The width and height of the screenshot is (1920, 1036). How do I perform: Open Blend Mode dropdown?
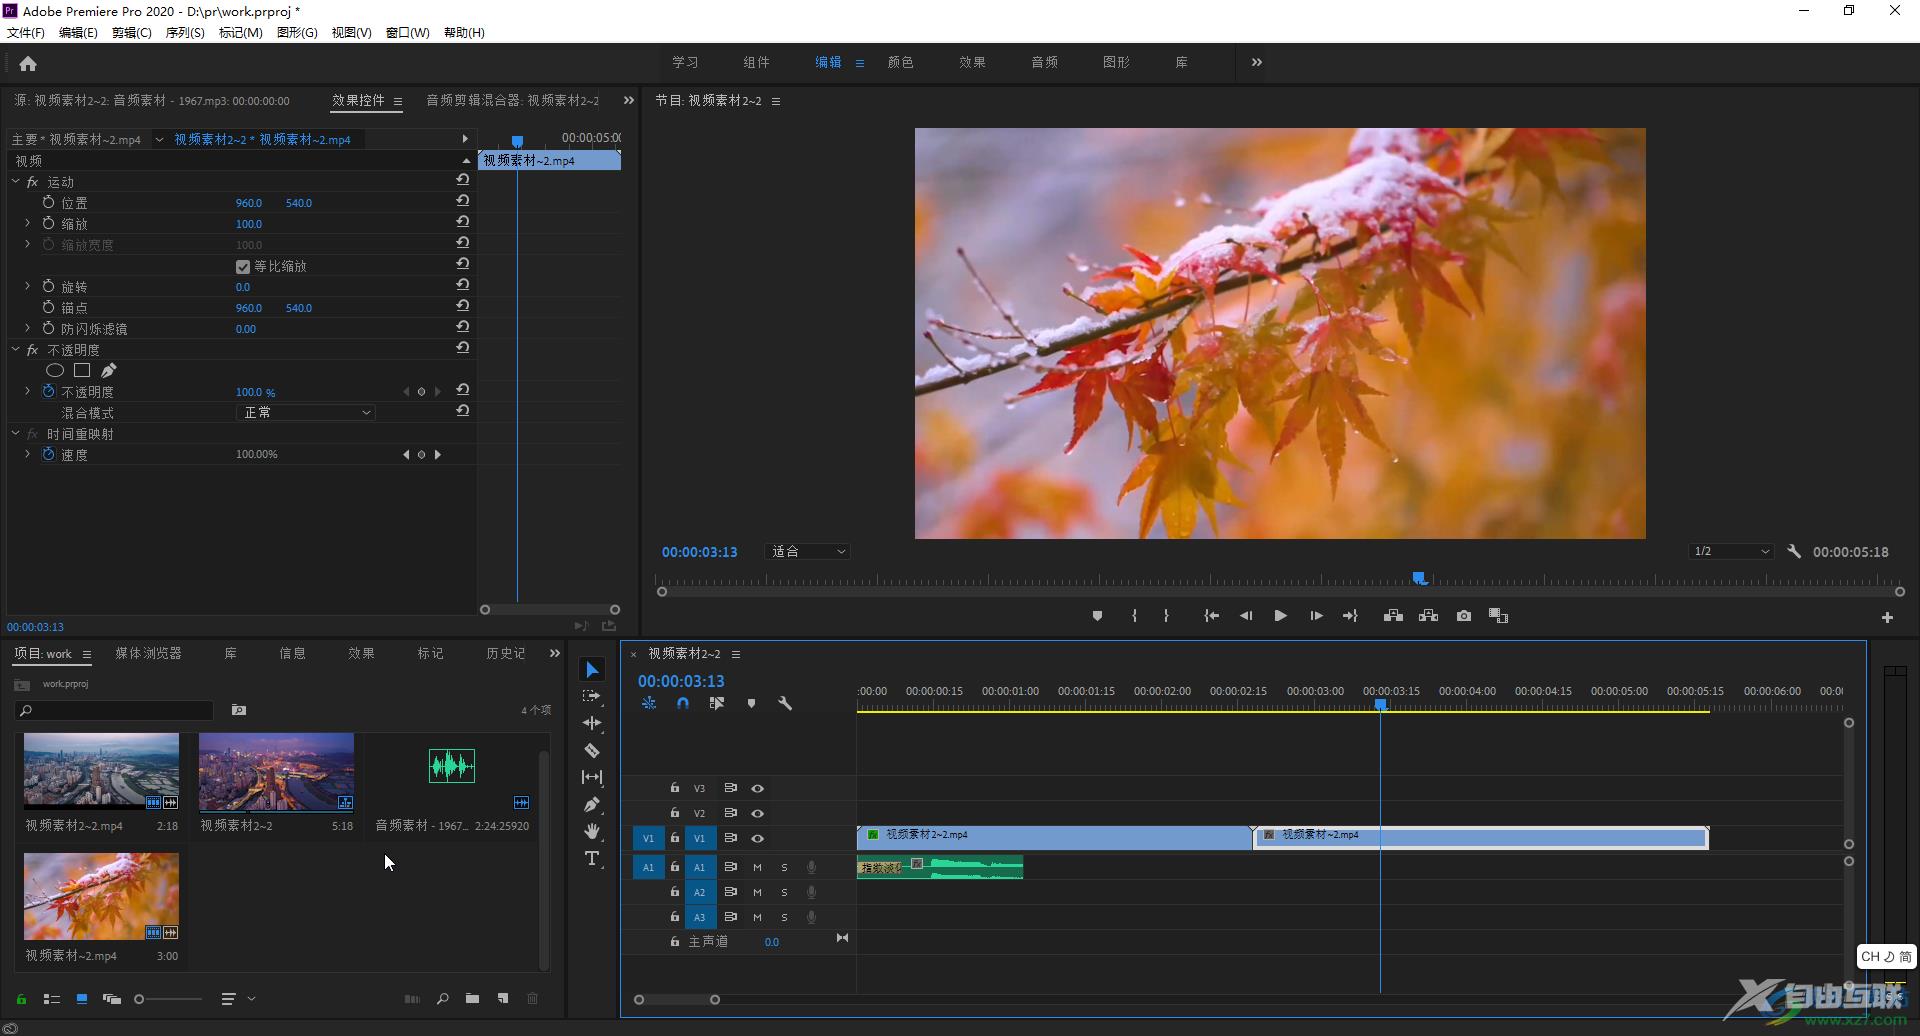click(x=306, y=412)
